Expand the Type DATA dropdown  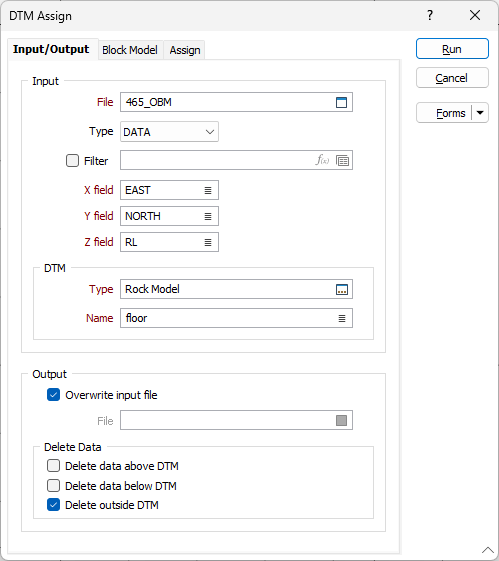pos(169,132)
